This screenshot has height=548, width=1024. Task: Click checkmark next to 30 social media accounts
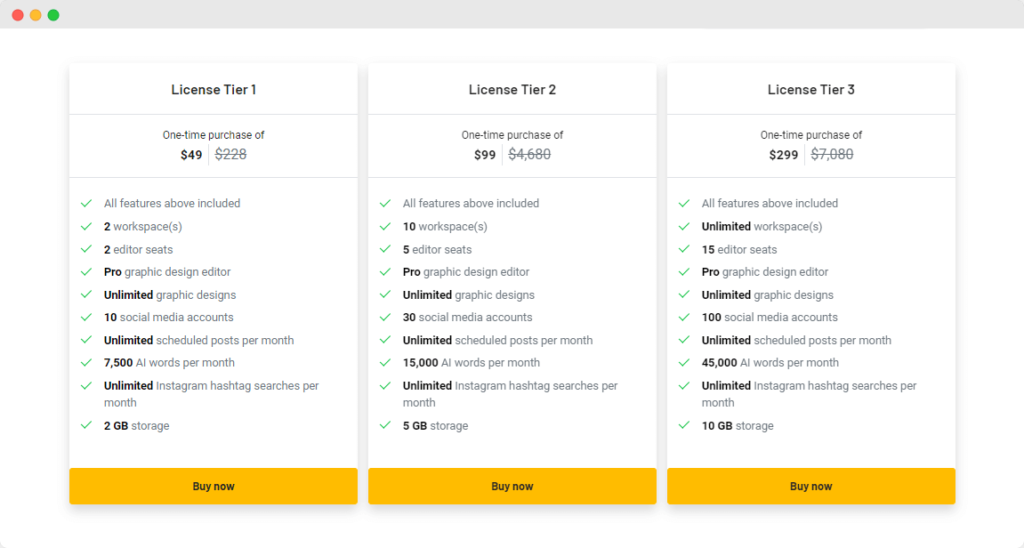tap(385, 317)
